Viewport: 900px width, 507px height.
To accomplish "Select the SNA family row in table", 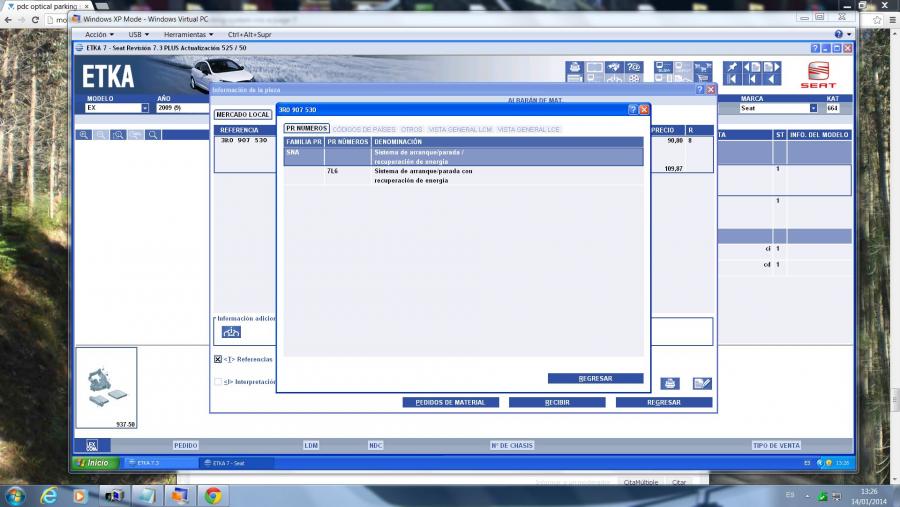I will 463,157.
